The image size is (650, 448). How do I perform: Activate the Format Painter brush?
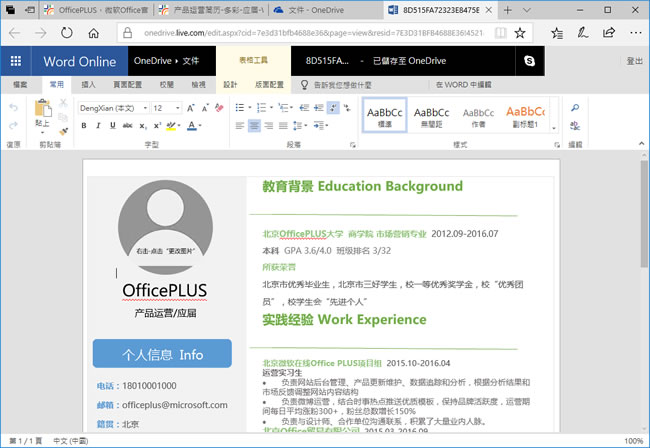(x=63, y=131)
